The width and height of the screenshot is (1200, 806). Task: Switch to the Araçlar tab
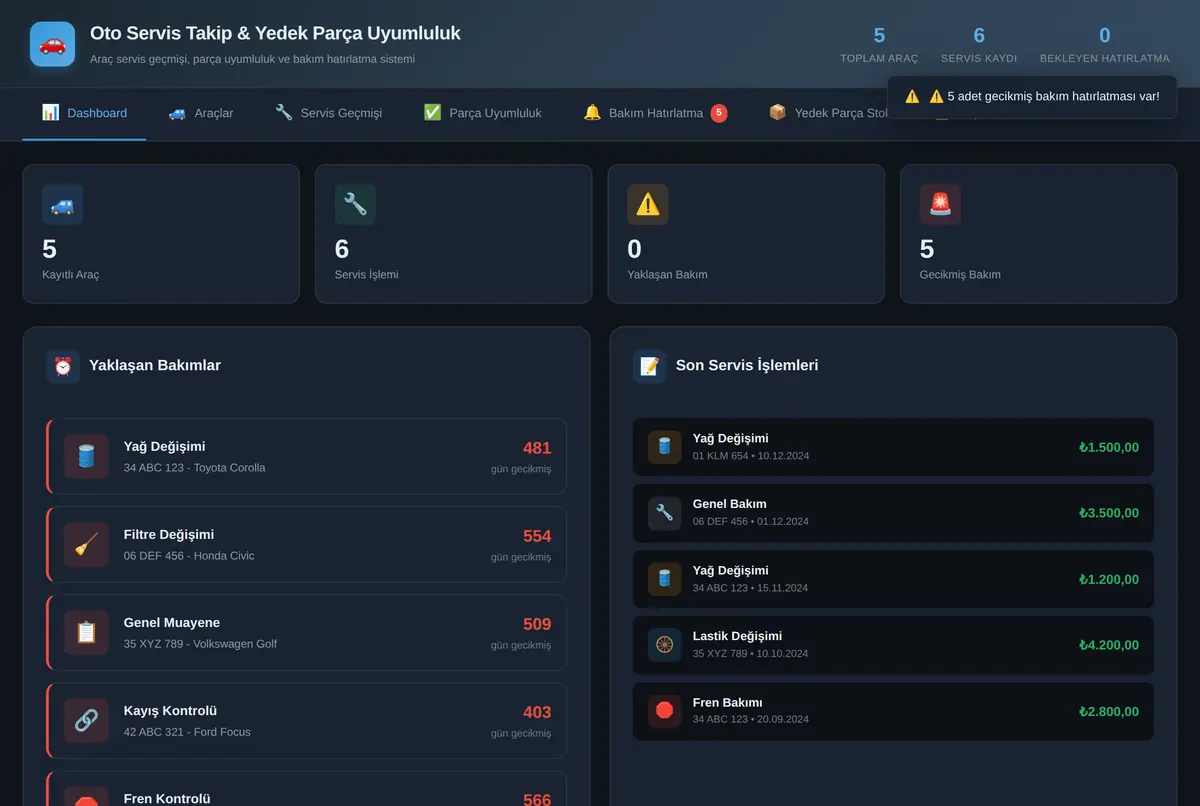click(x=200, y=113)
